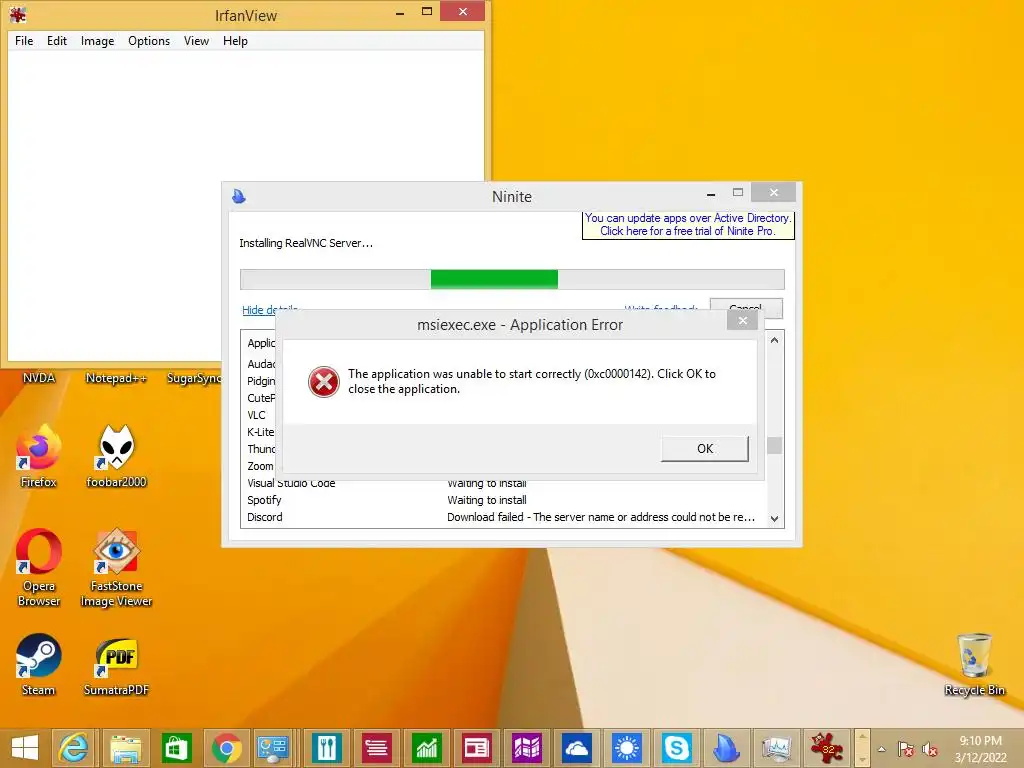Click the Hide details link in Ninite
Image resolution: width=1024 pixels, height=768 pixels.
pyautogui.click(x=258, y=310)
